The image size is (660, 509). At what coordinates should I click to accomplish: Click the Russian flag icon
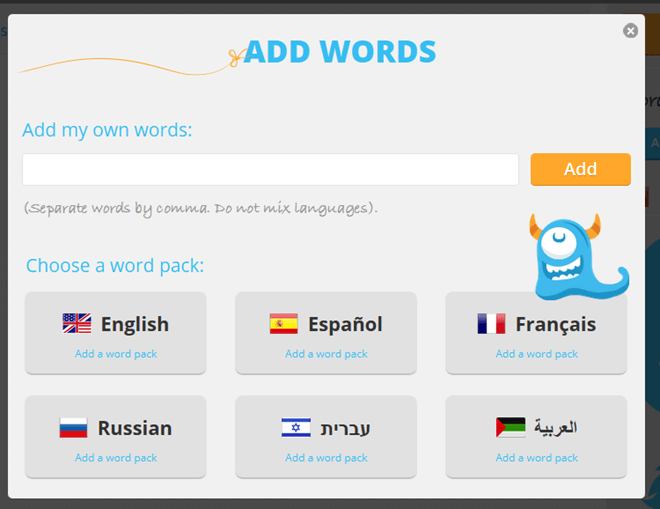73,428
